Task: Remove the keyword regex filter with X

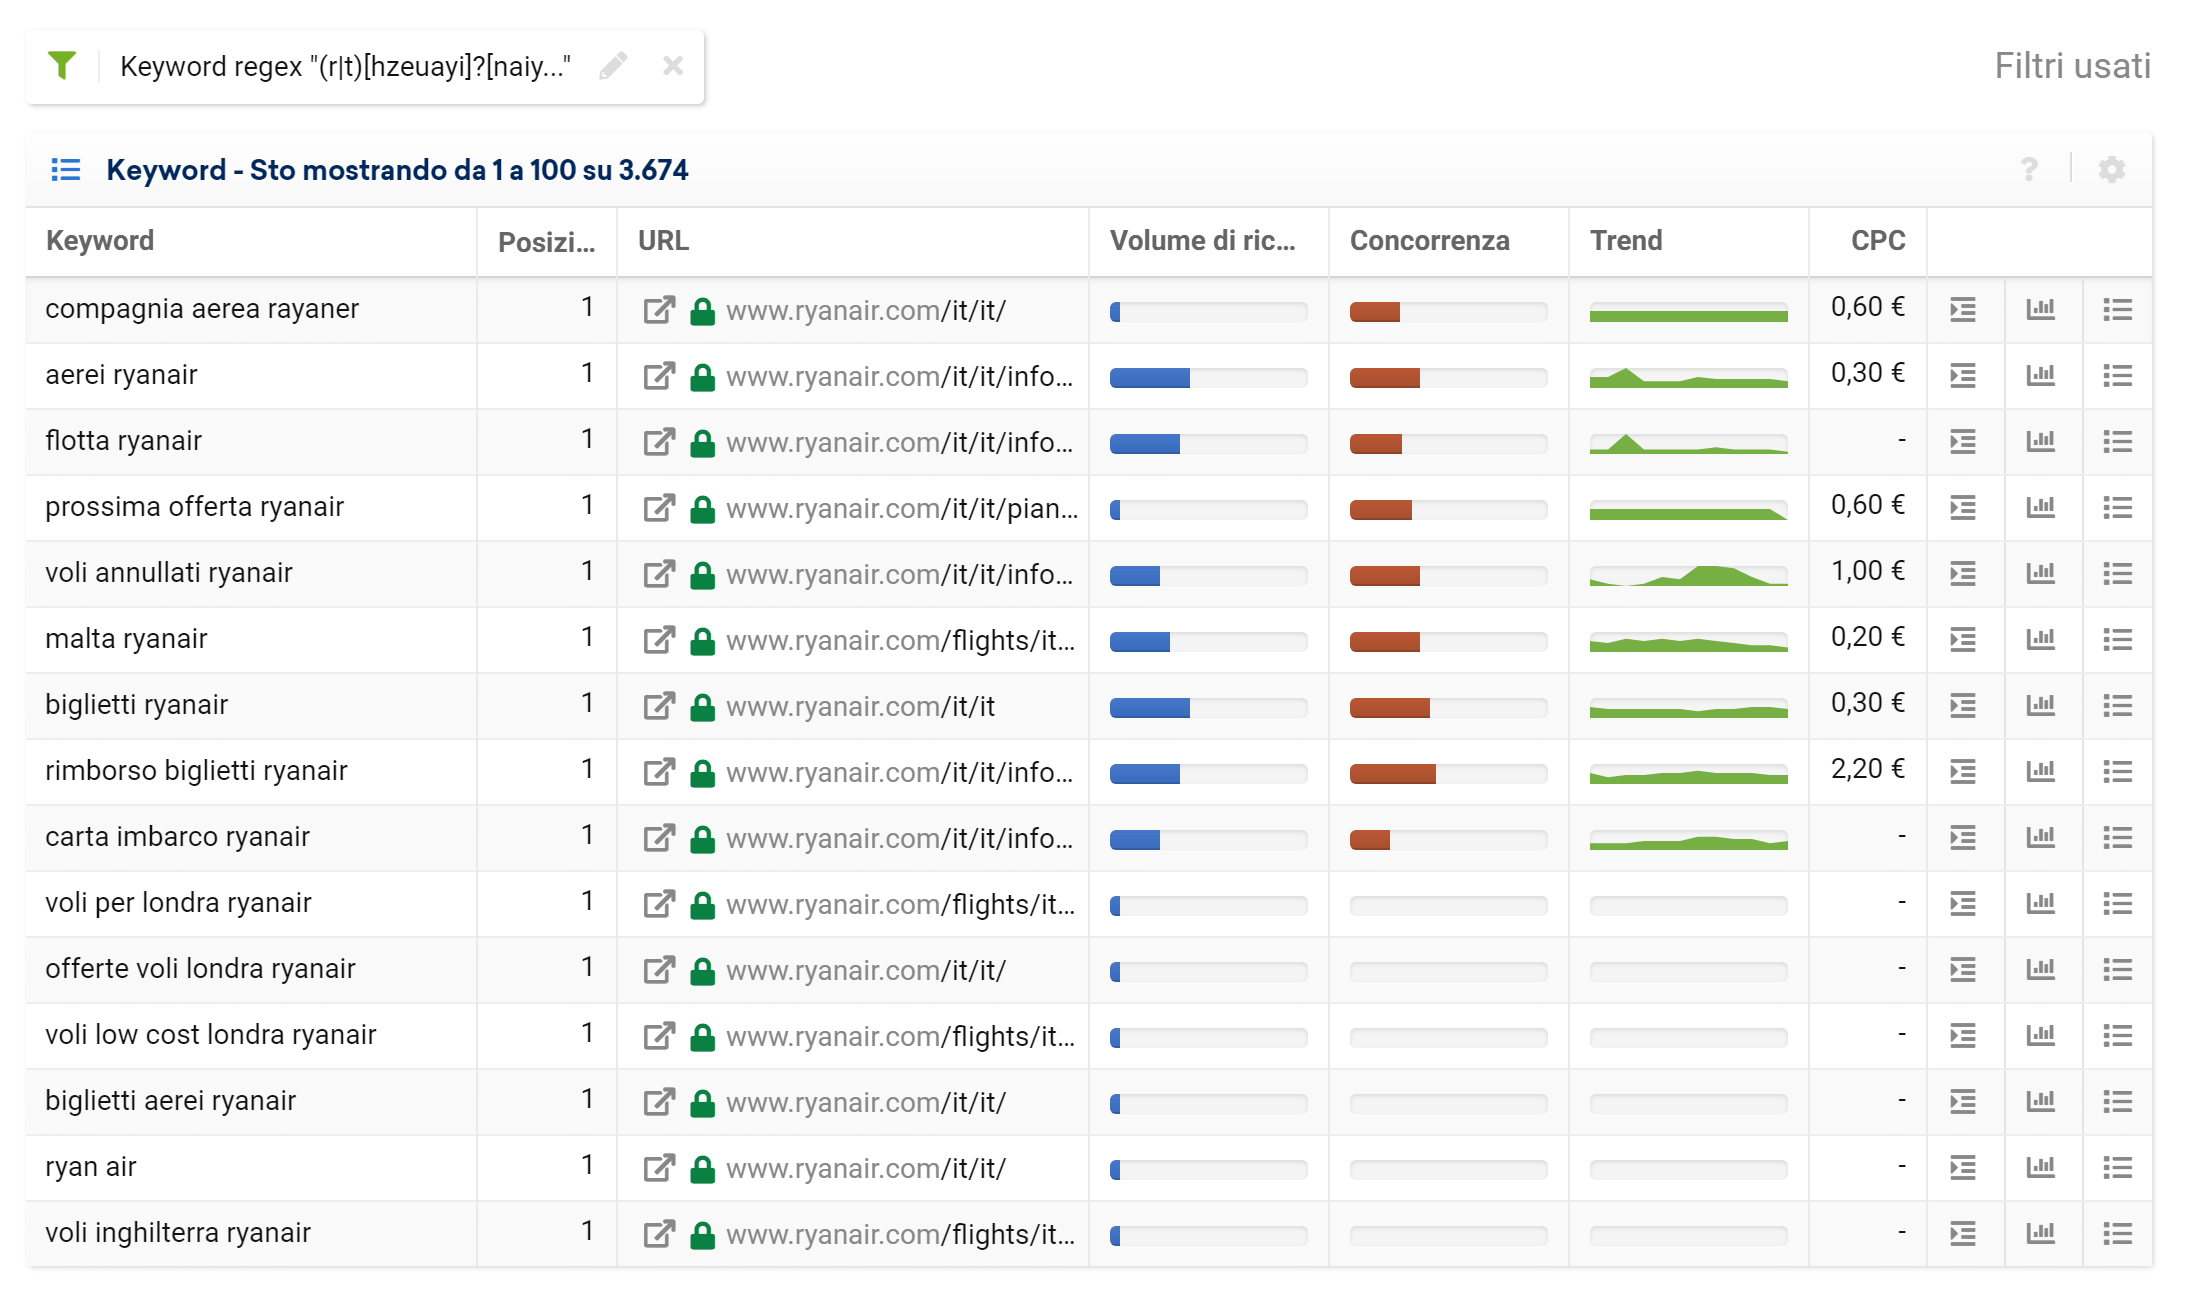Action: (673, 66)
